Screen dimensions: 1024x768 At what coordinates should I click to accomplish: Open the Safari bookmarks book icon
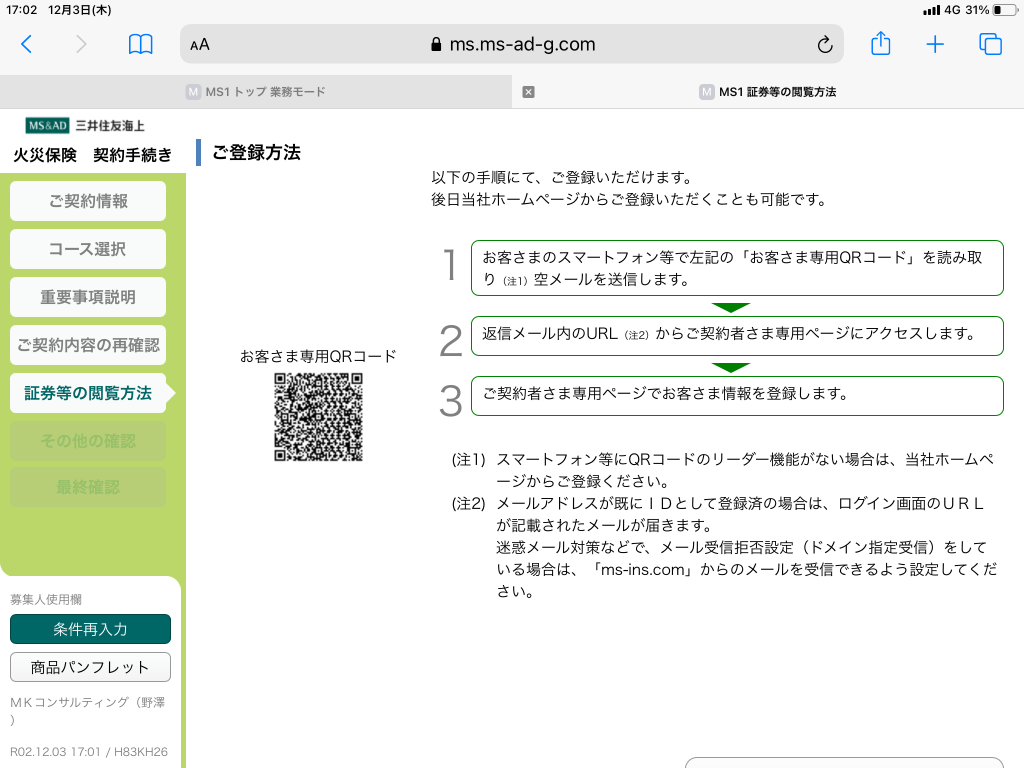point(140,44)
